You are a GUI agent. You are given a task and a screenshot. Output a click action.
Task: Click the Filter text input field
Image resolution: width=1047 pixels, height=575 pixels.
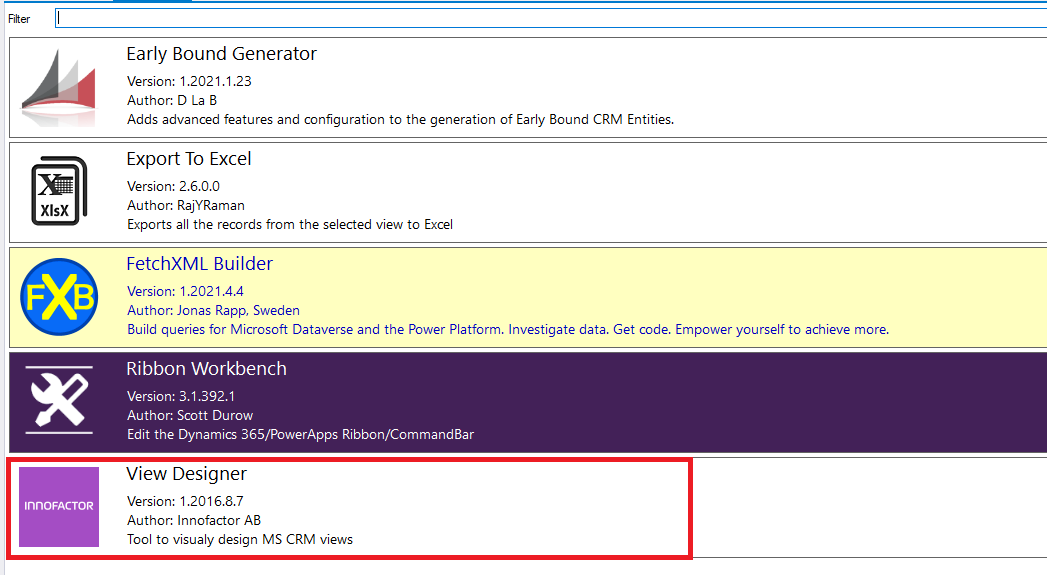(x=551, y=19)
